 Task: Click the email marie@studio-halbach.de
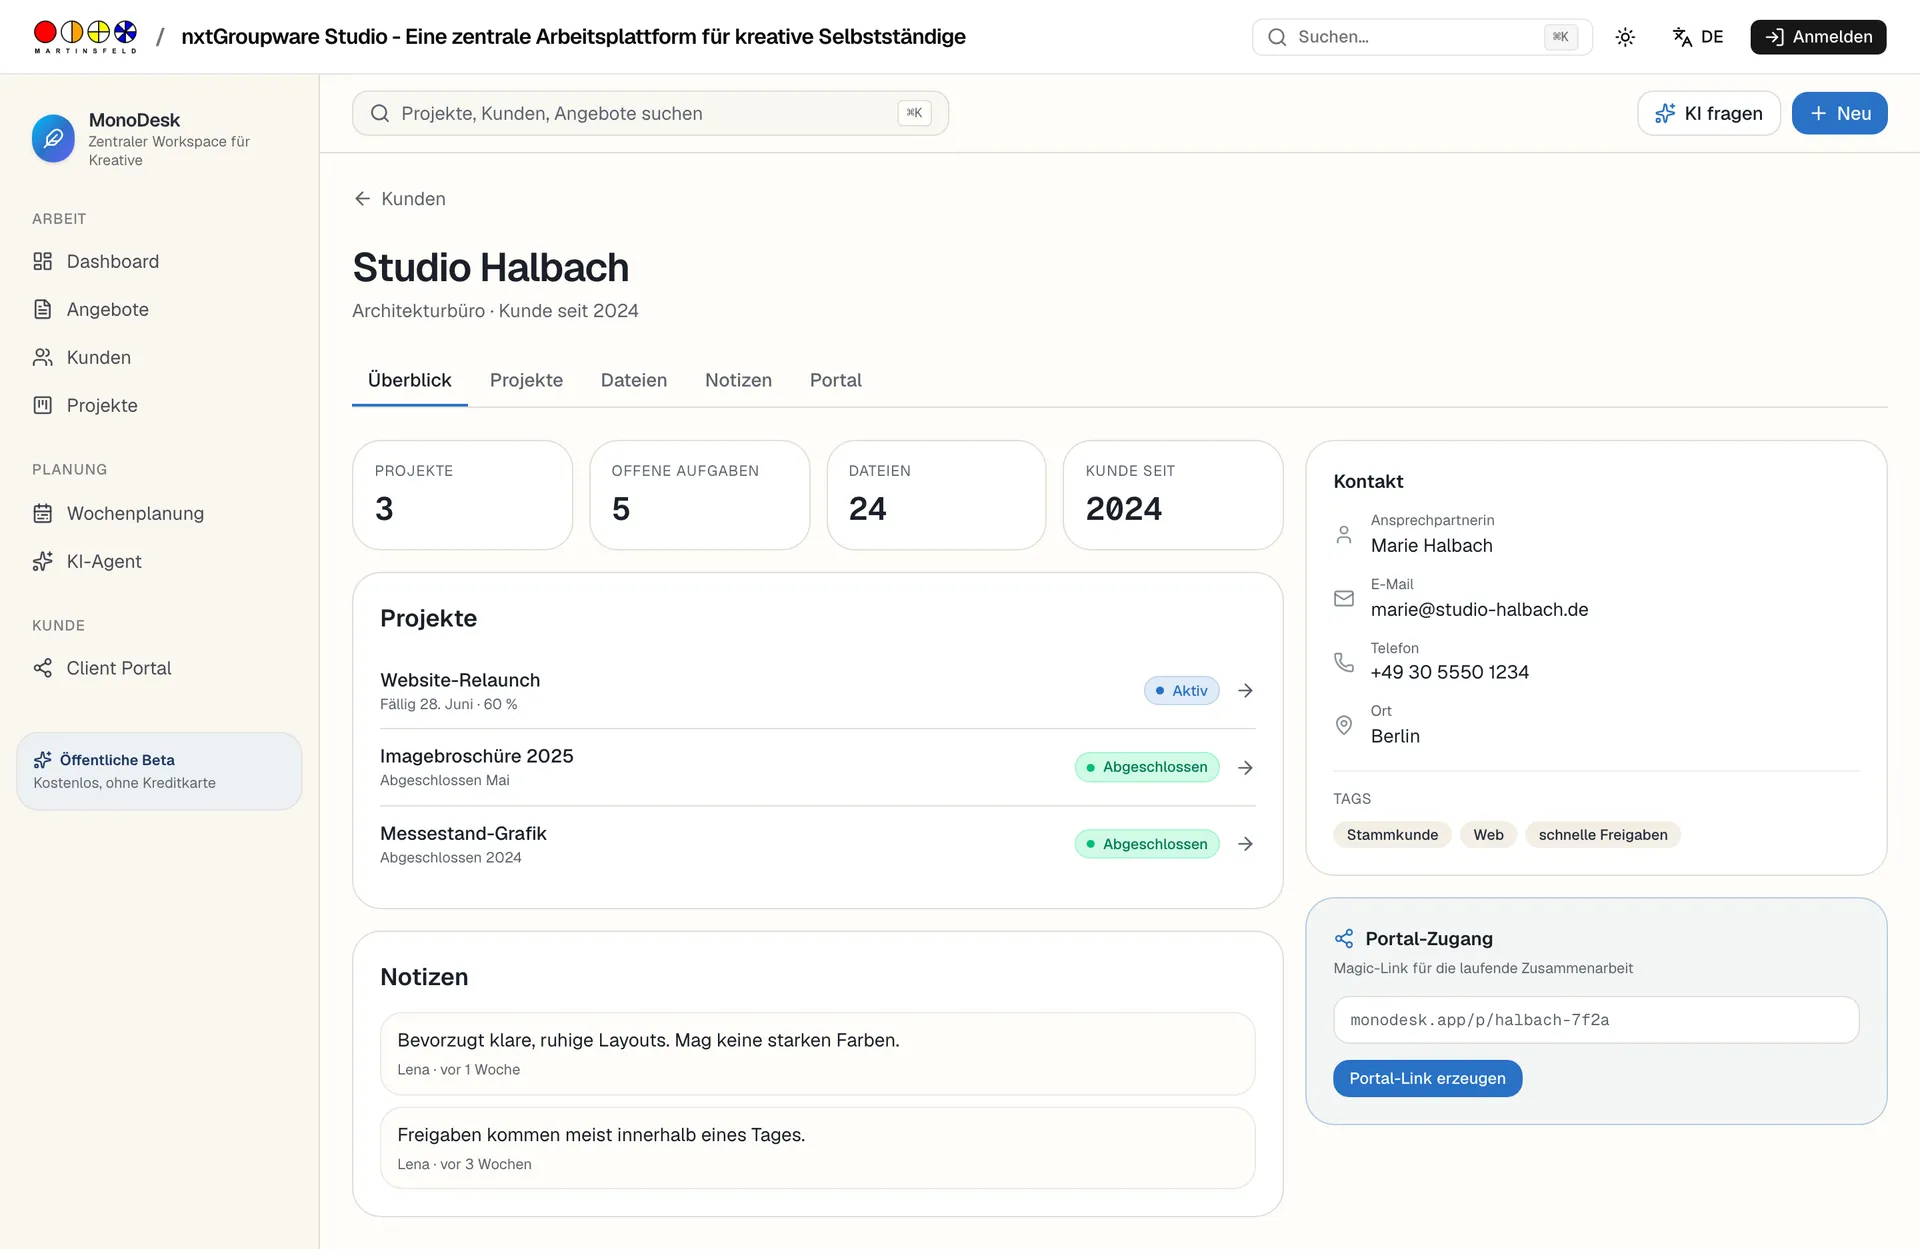pyautogui.click(x=1479, y=609)
